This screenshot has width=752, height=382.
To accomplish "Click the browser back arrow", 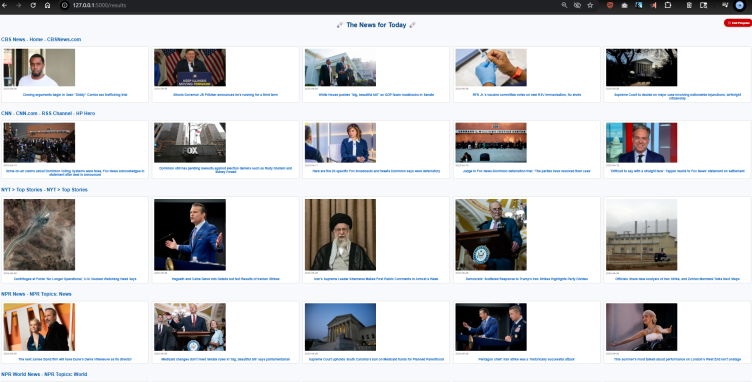I will 5,5.
